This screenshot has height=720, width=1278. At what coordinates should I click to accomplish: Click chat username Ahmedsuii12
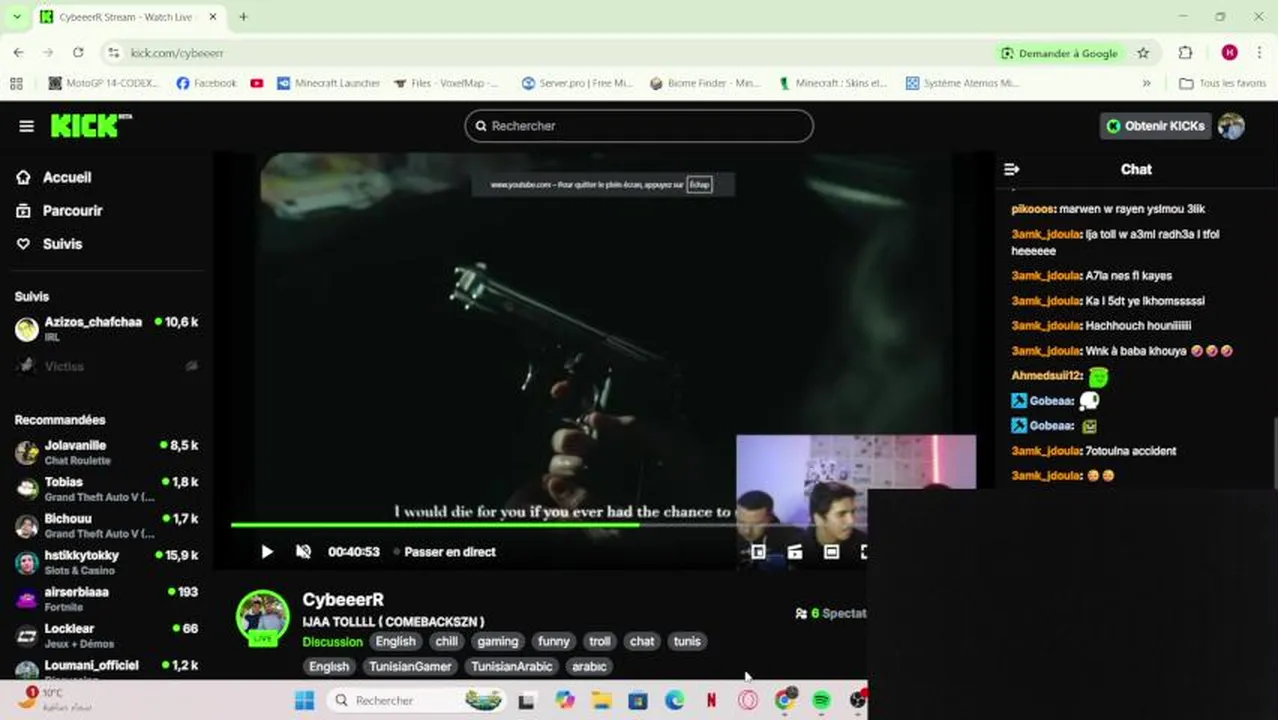tap(1046, 376)
